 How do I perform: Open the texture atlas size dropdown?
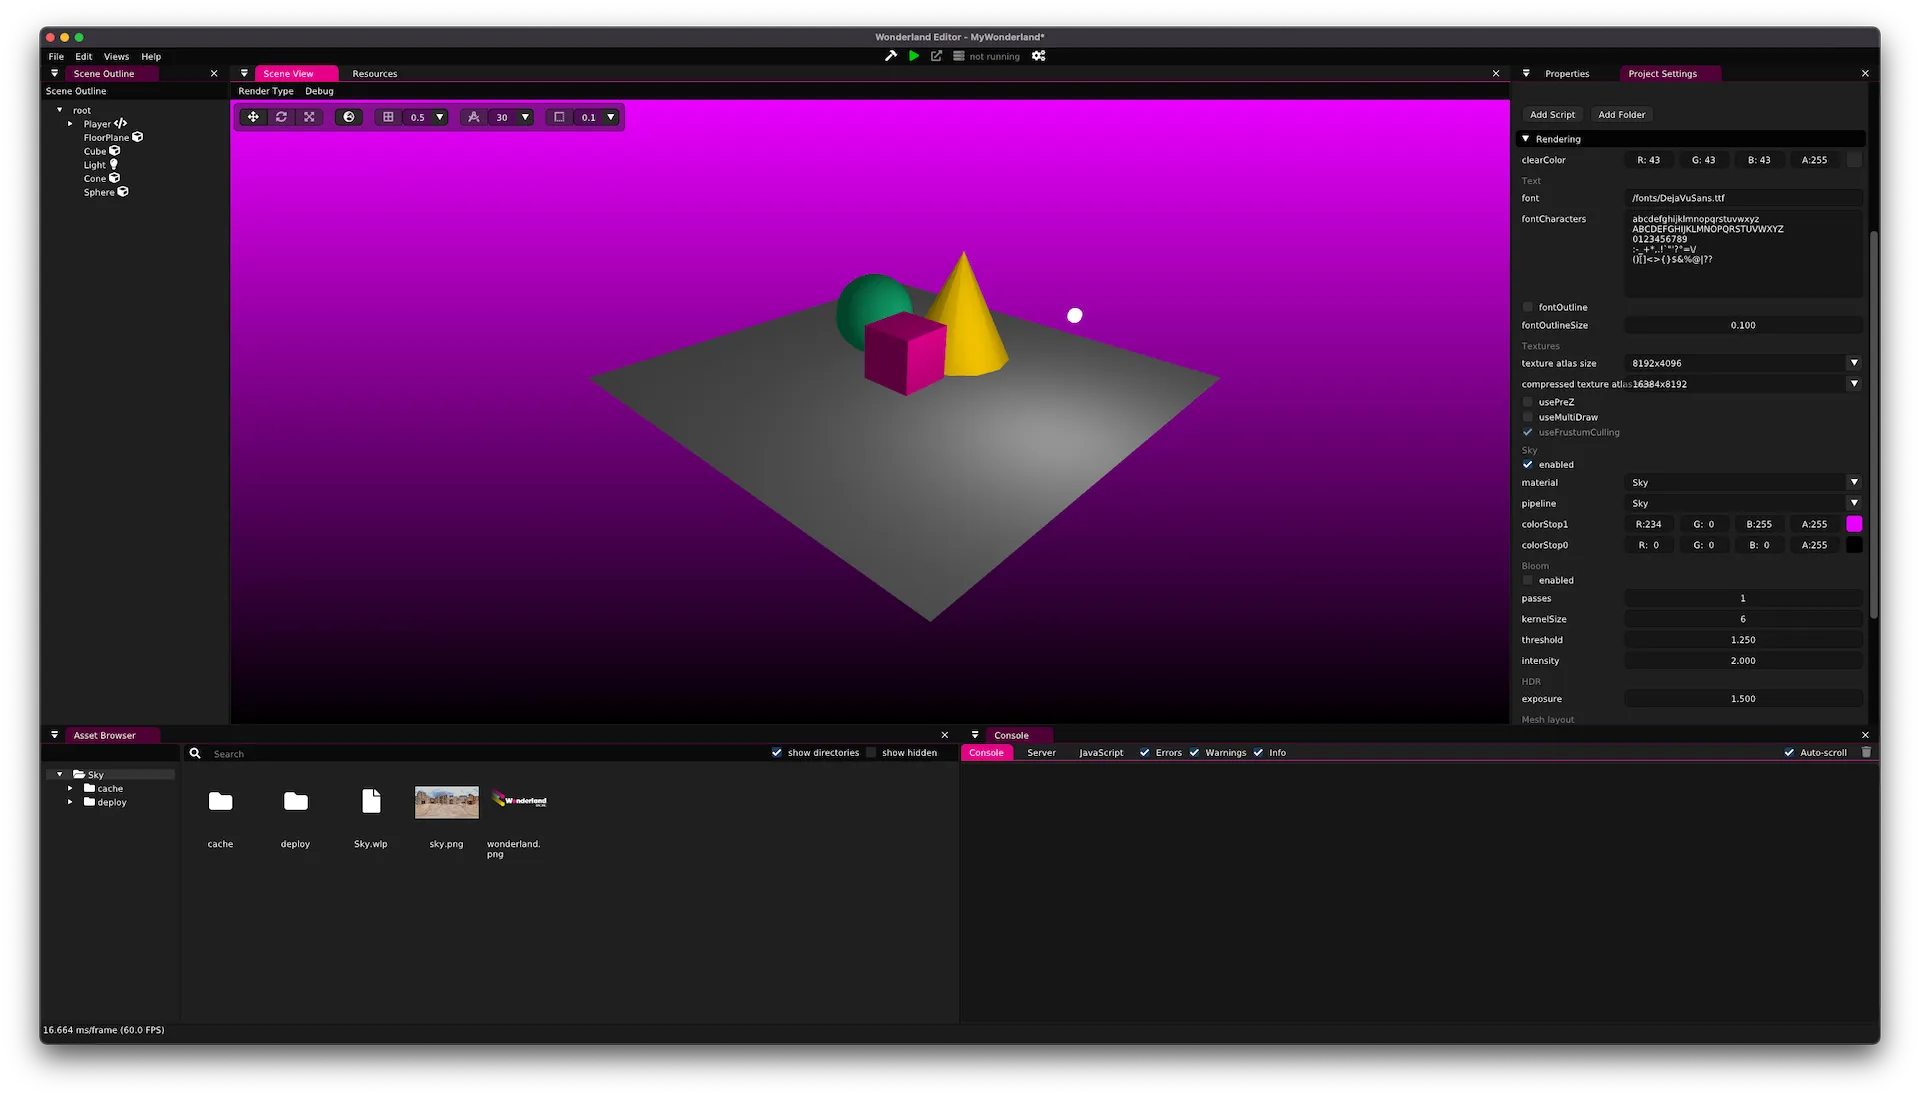1854,363
